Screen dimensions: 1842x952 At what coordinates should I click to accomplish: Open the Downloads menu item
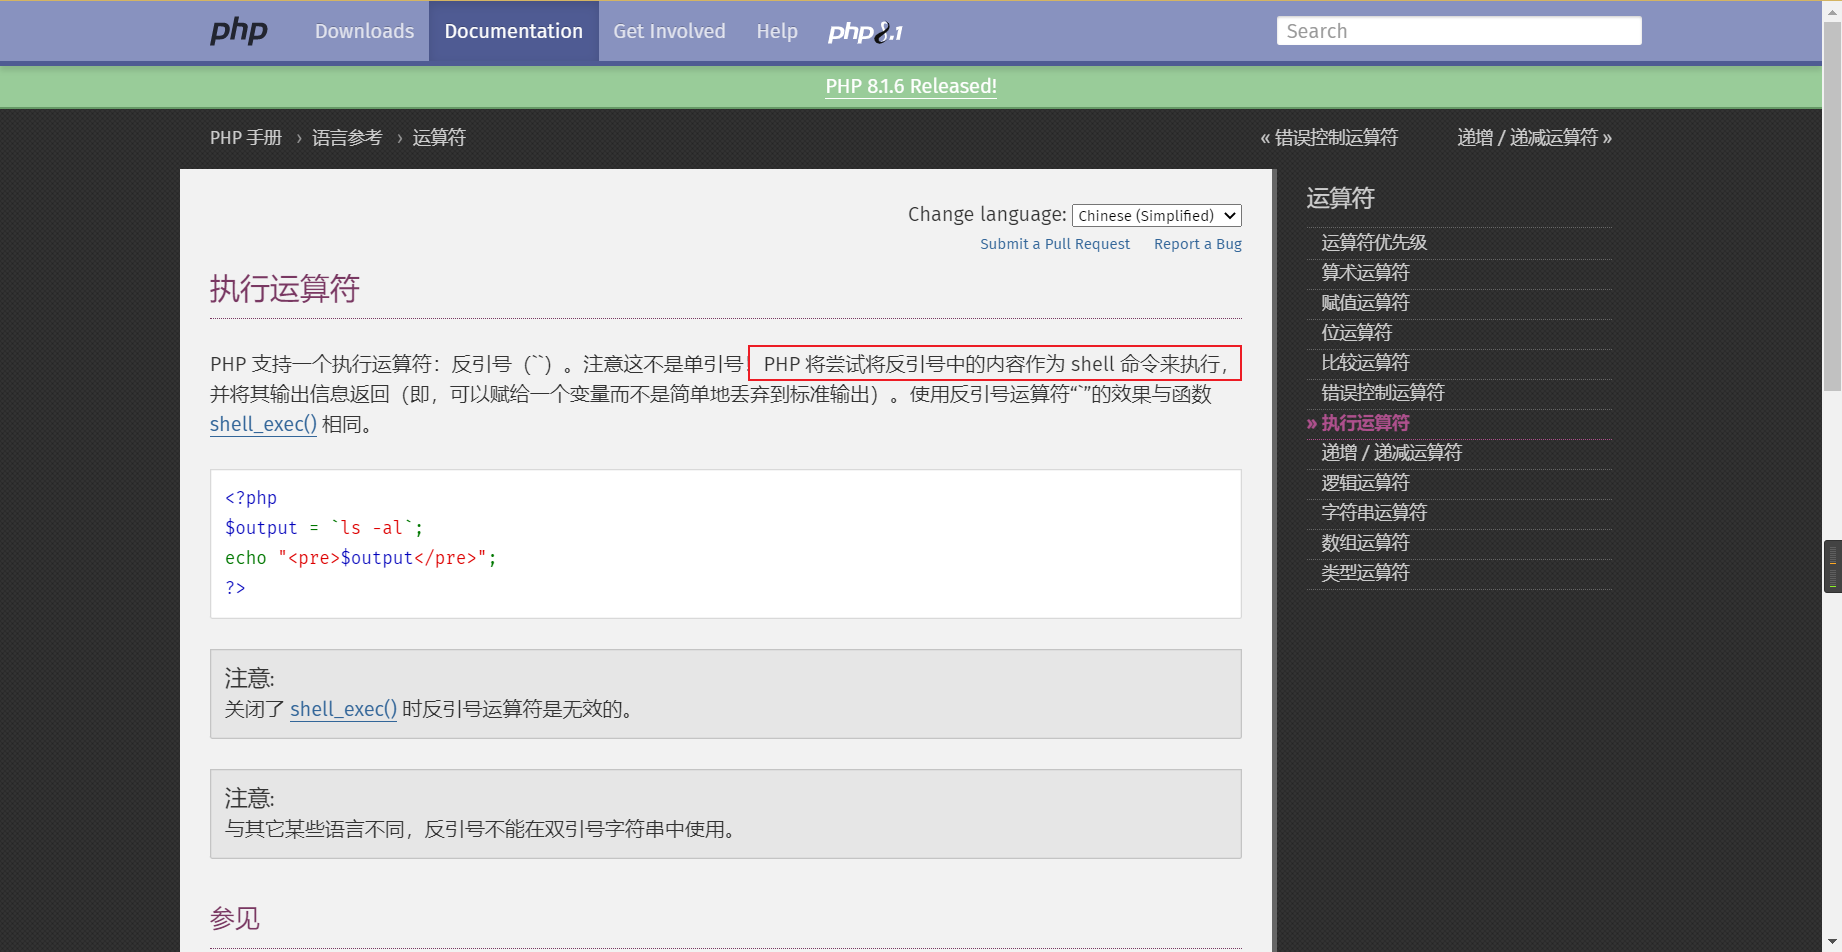point(364,31)
